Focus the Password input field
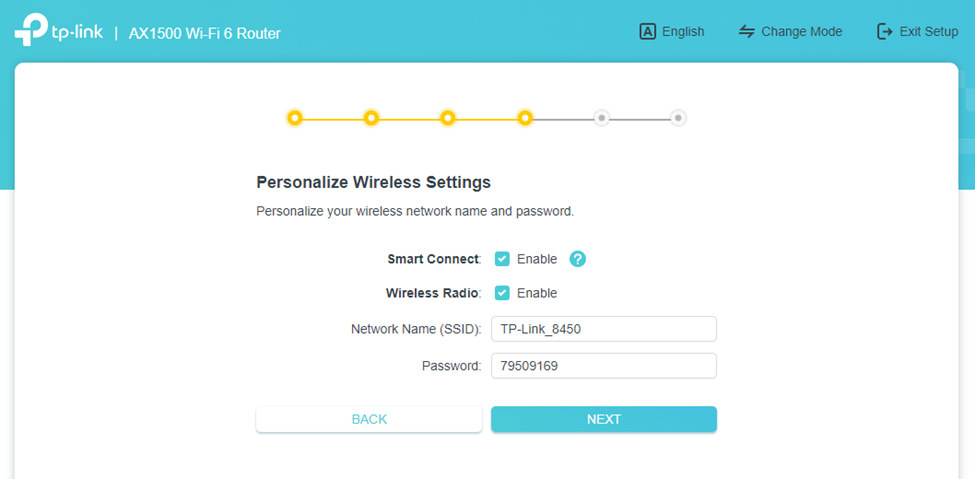975x479 pixels. [x=603, y=366]
